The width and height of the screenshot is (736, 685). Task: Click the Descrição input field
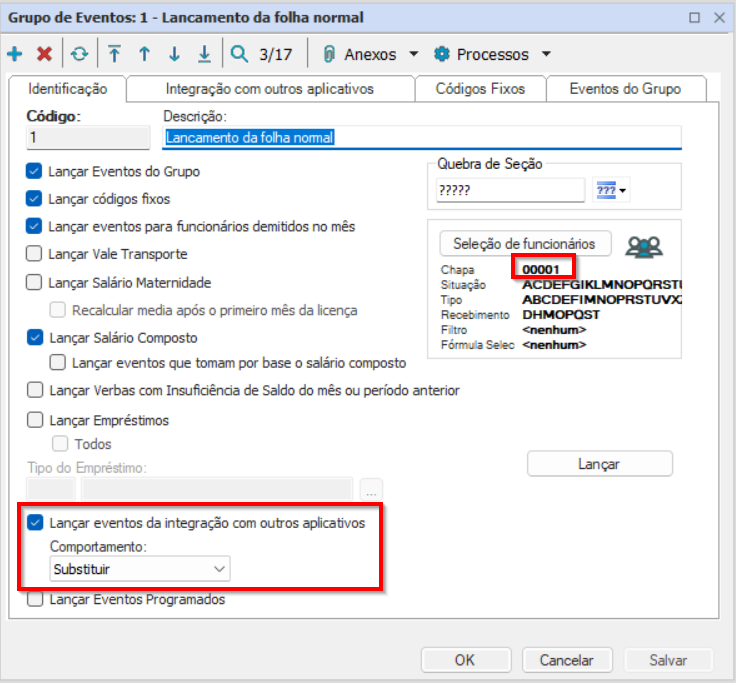(x=422, y=138)
